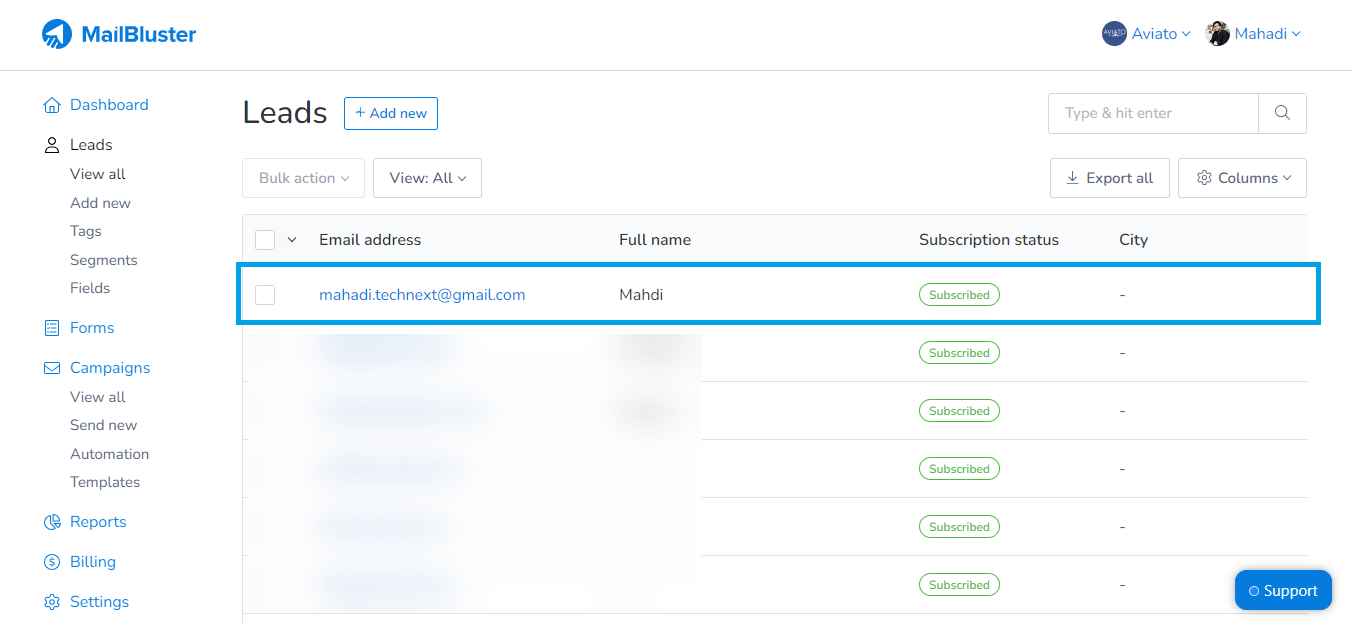Open Automation under Campaigns
1352x624 pixels.
coord(109,454)
